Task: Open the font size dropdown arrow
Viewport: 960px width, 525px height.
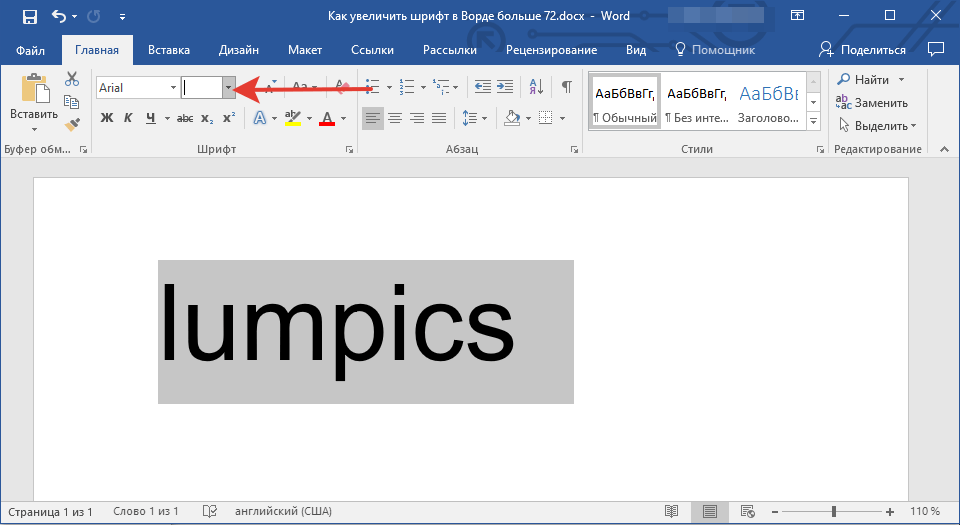Action: (229, 88)
